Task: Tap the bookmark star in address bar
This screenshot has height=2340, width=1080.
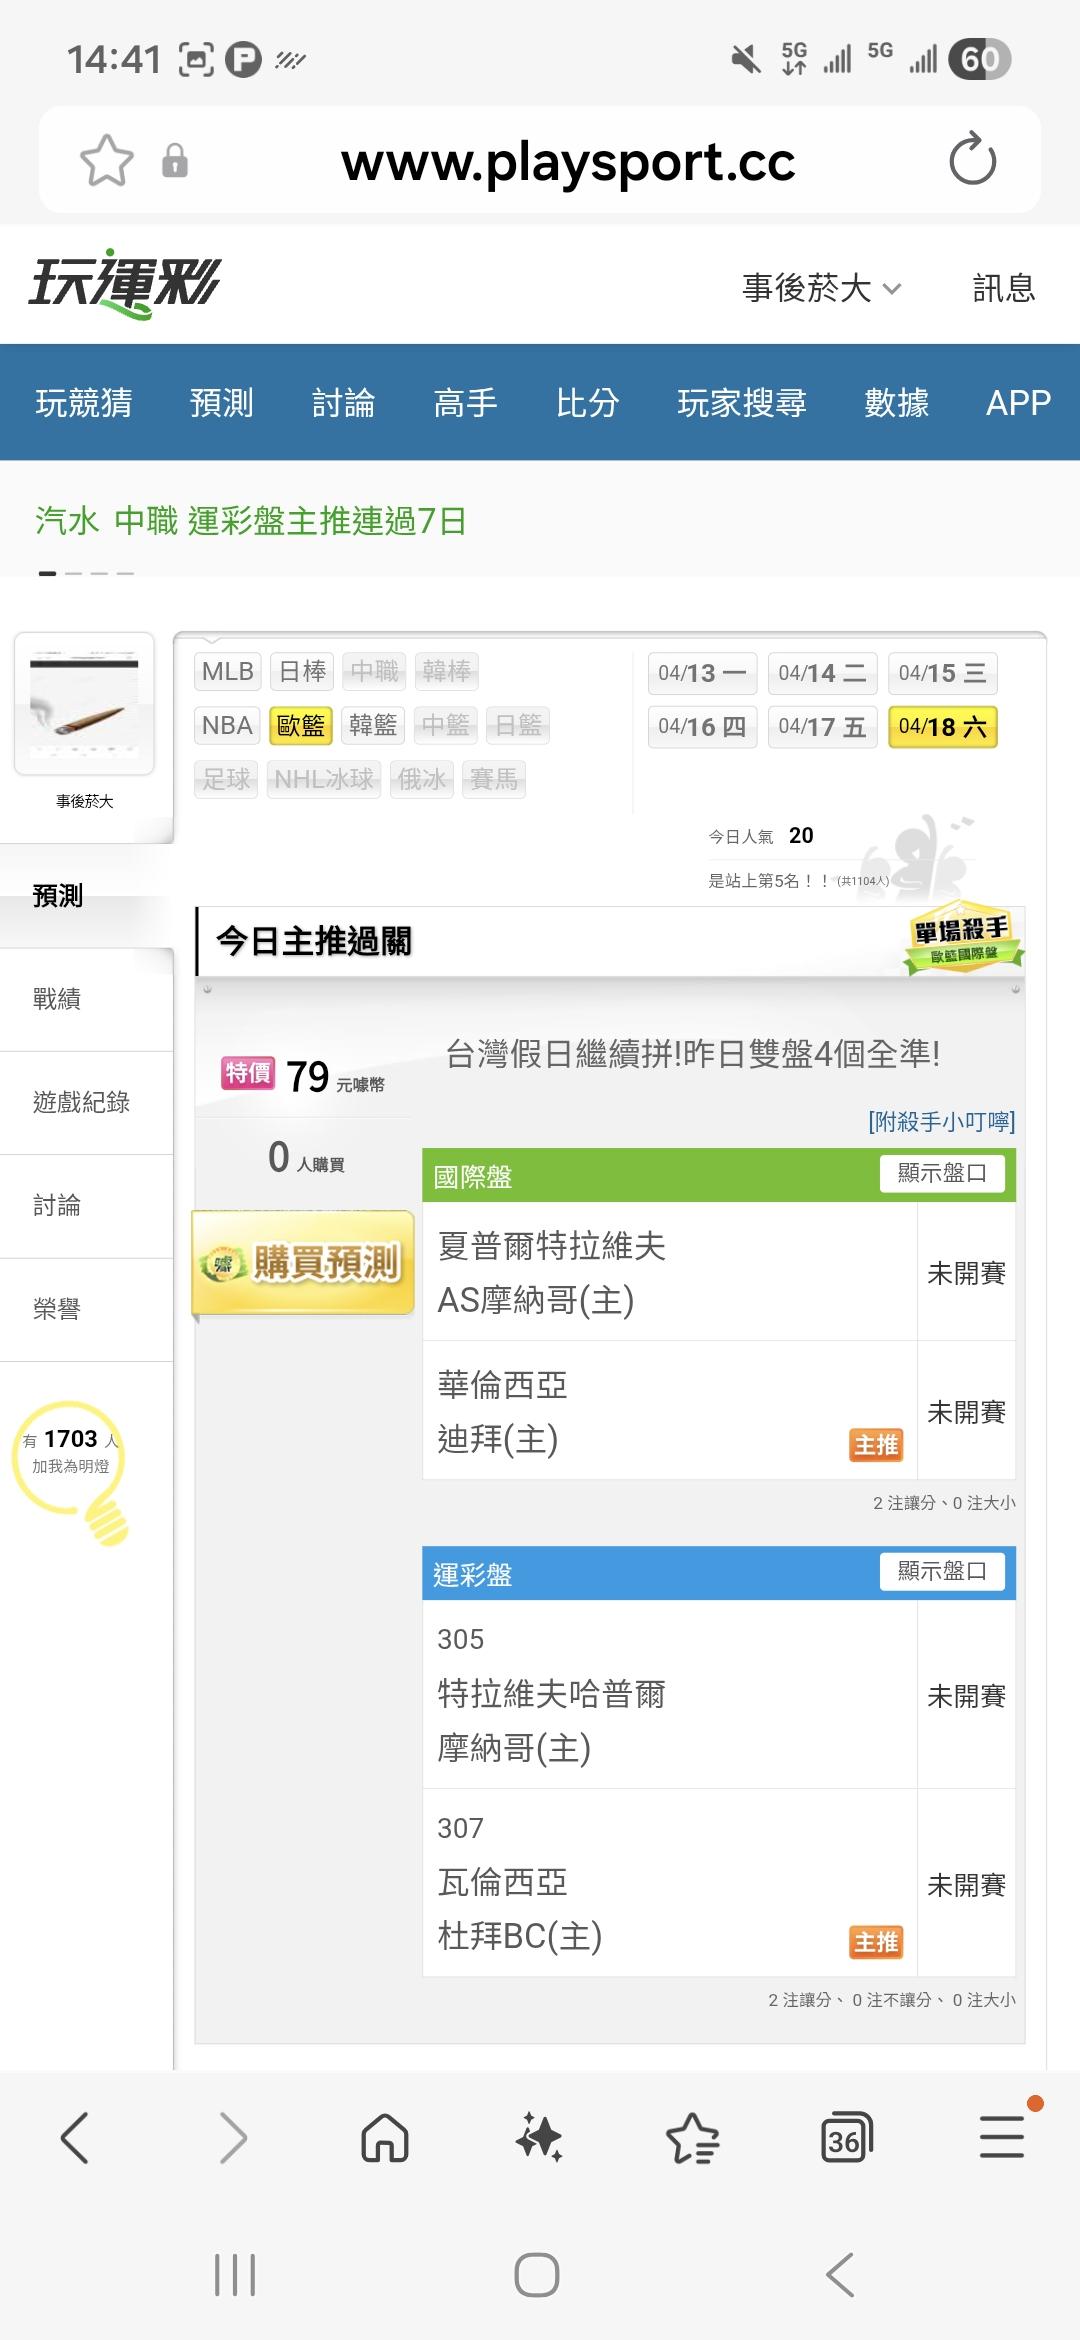Action: pos(106,160)
